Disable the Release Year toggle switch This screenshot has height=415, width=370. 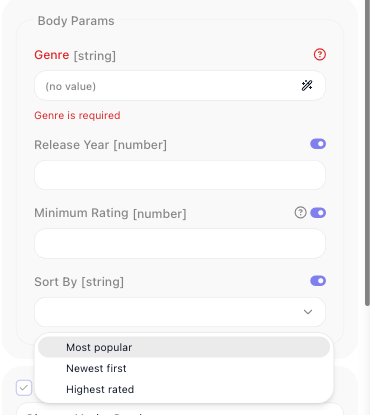[x=318, y=144]
